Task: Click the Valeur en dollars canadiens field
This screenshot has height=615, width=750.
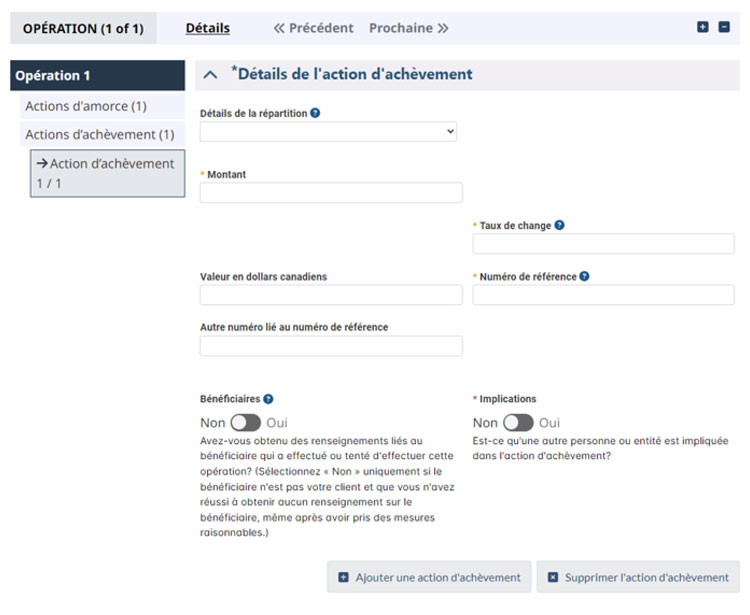Action: pyautogui.click(x=331, y=295)
